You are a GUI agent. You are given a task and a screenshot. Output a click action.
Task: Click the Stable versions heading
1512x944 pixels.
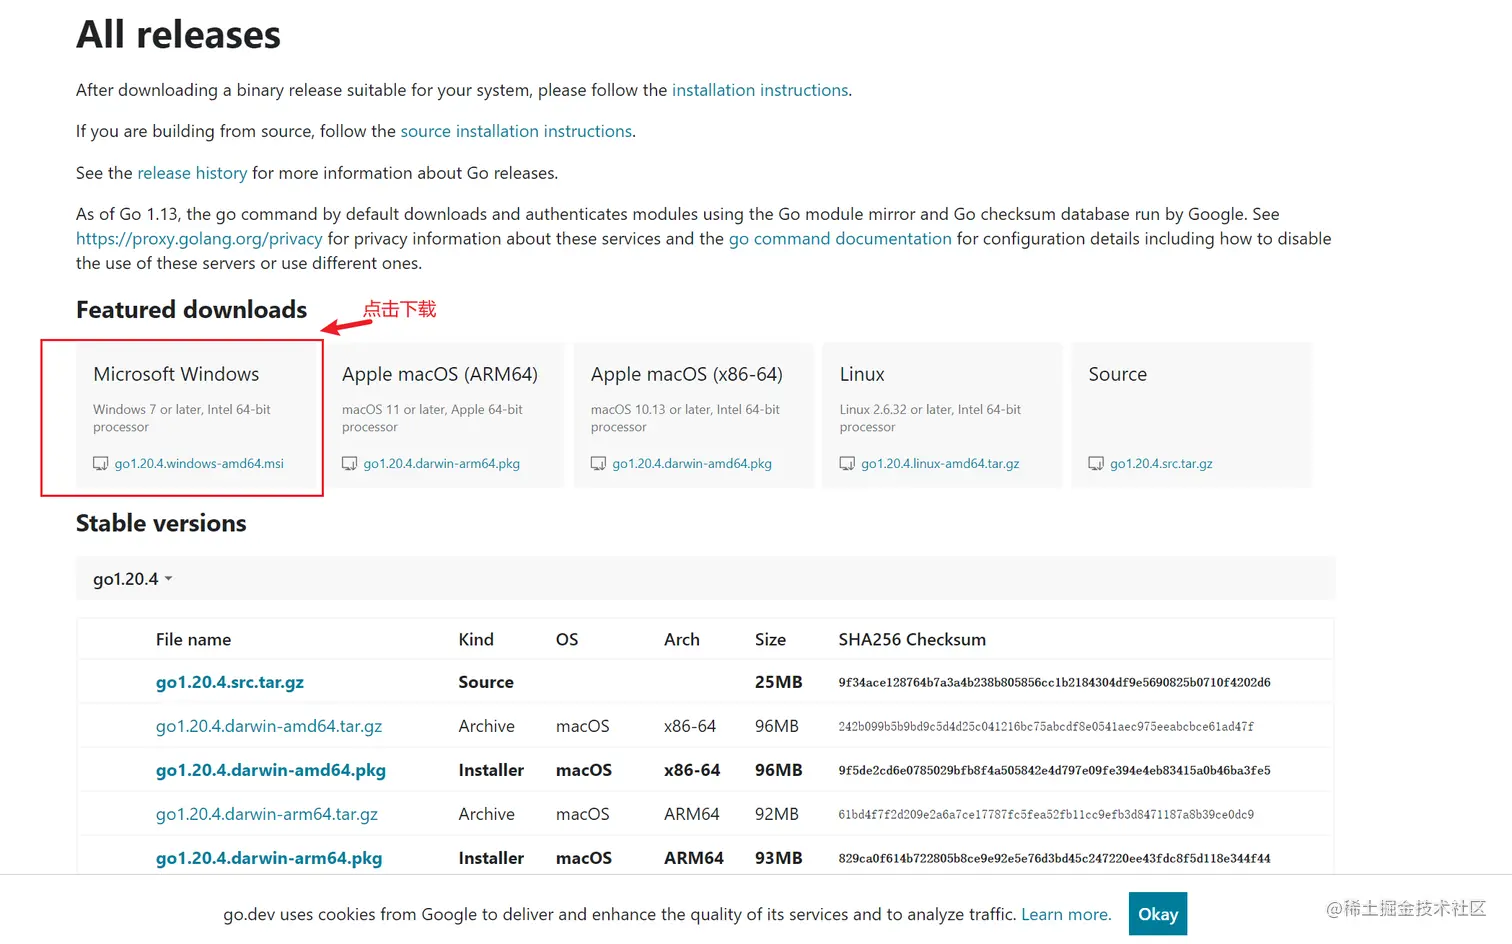pyautogui.click(x=161, y=523)
